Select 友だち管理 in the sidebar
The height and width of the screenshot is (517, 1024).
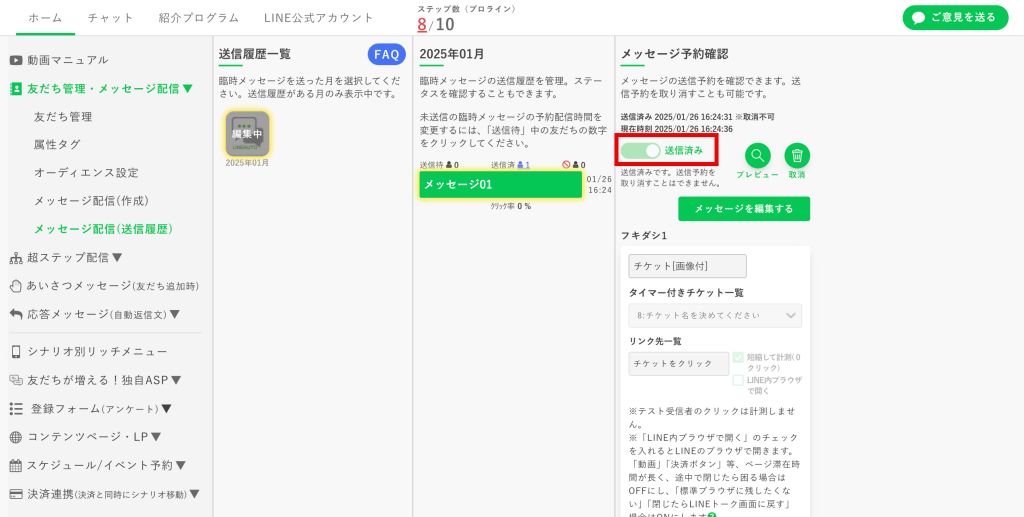tap(63, 117)
